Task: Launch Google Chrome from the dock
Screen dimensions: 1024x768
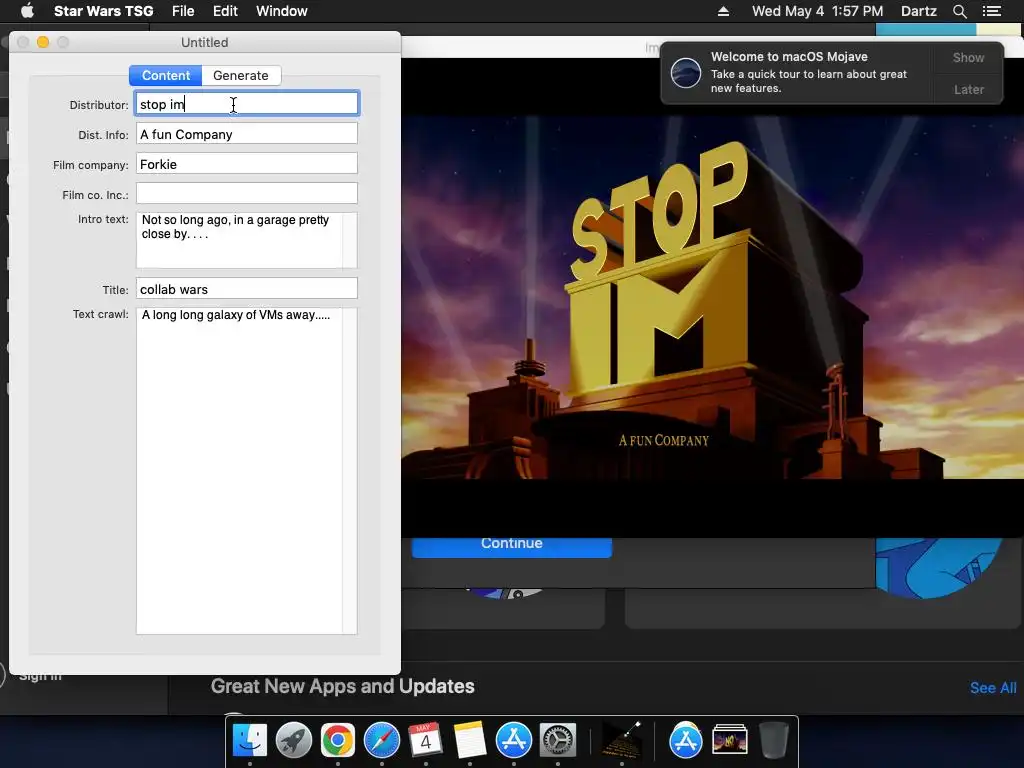Action: (x=338, y=741)
